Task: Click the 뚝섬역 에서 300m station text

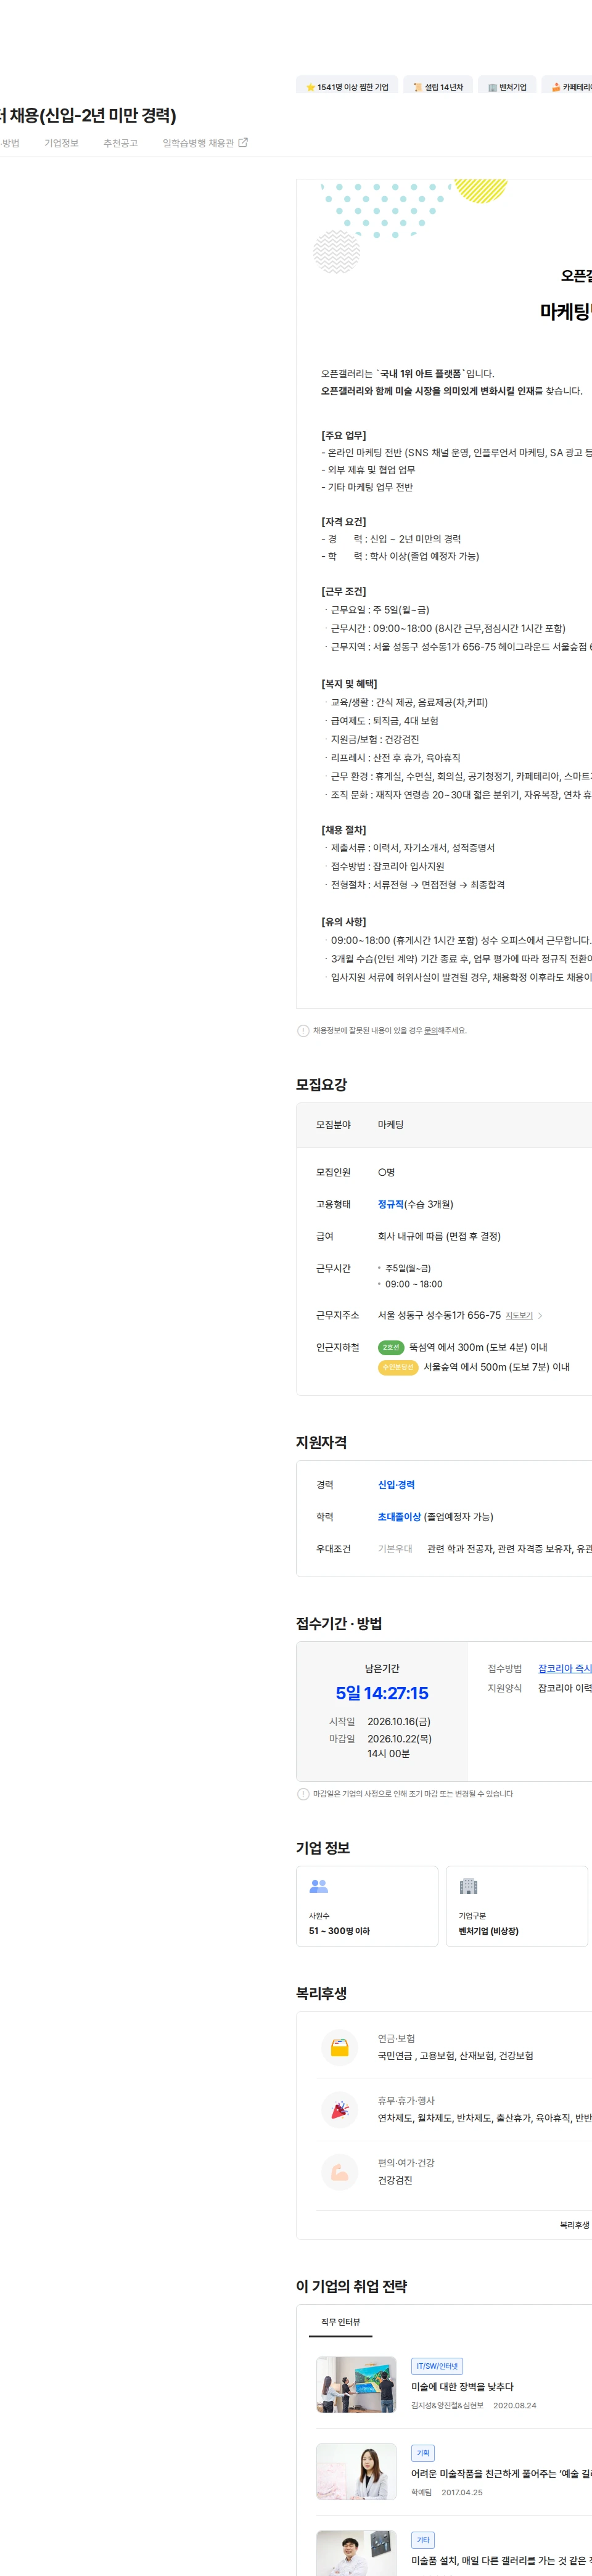Action: (x=478, y=1347)
